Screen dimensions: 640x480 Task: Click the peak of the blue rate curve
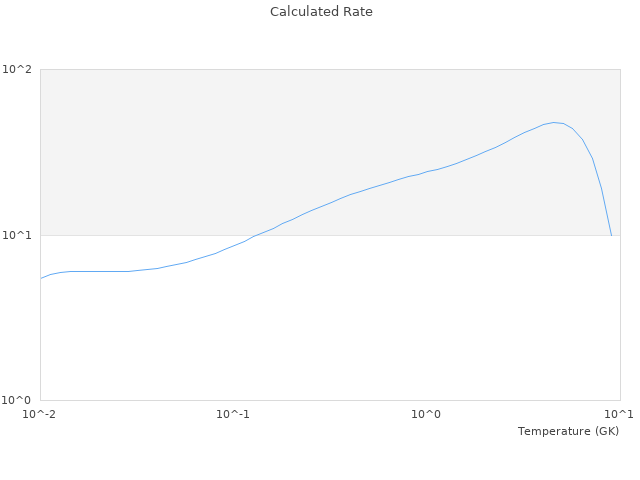click(554, 122)
